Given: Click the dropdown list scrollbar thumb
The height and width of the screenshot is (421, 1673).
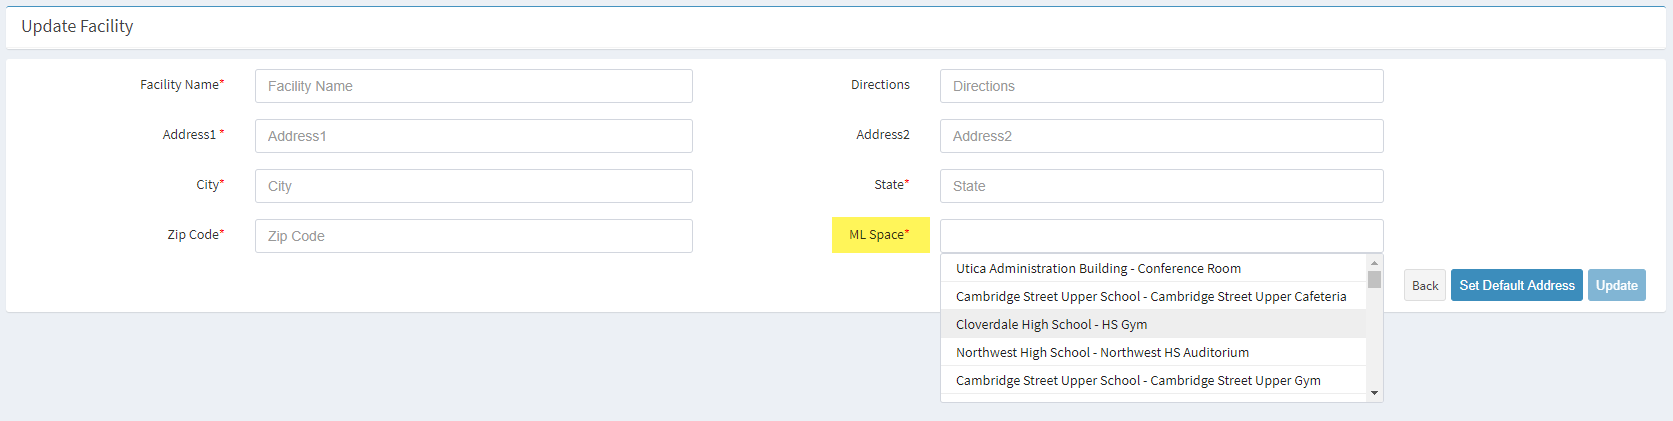Looking at the screenshot, I should (1374, 279).
